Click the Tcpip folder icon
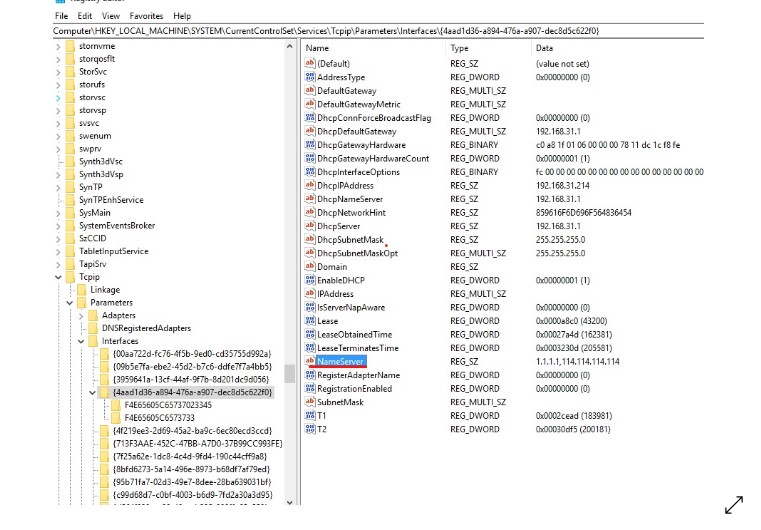This screenshot has height=530, width=761. click(70, 277)
